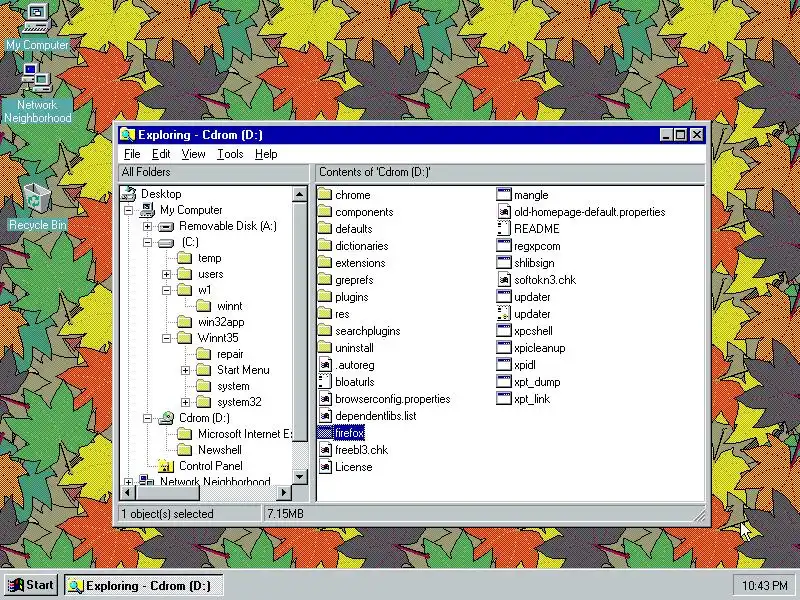Image resolution: width=800 pixels, height=600 pixels.
Task: Expand the system32 folder node
Action: point(185,403)
